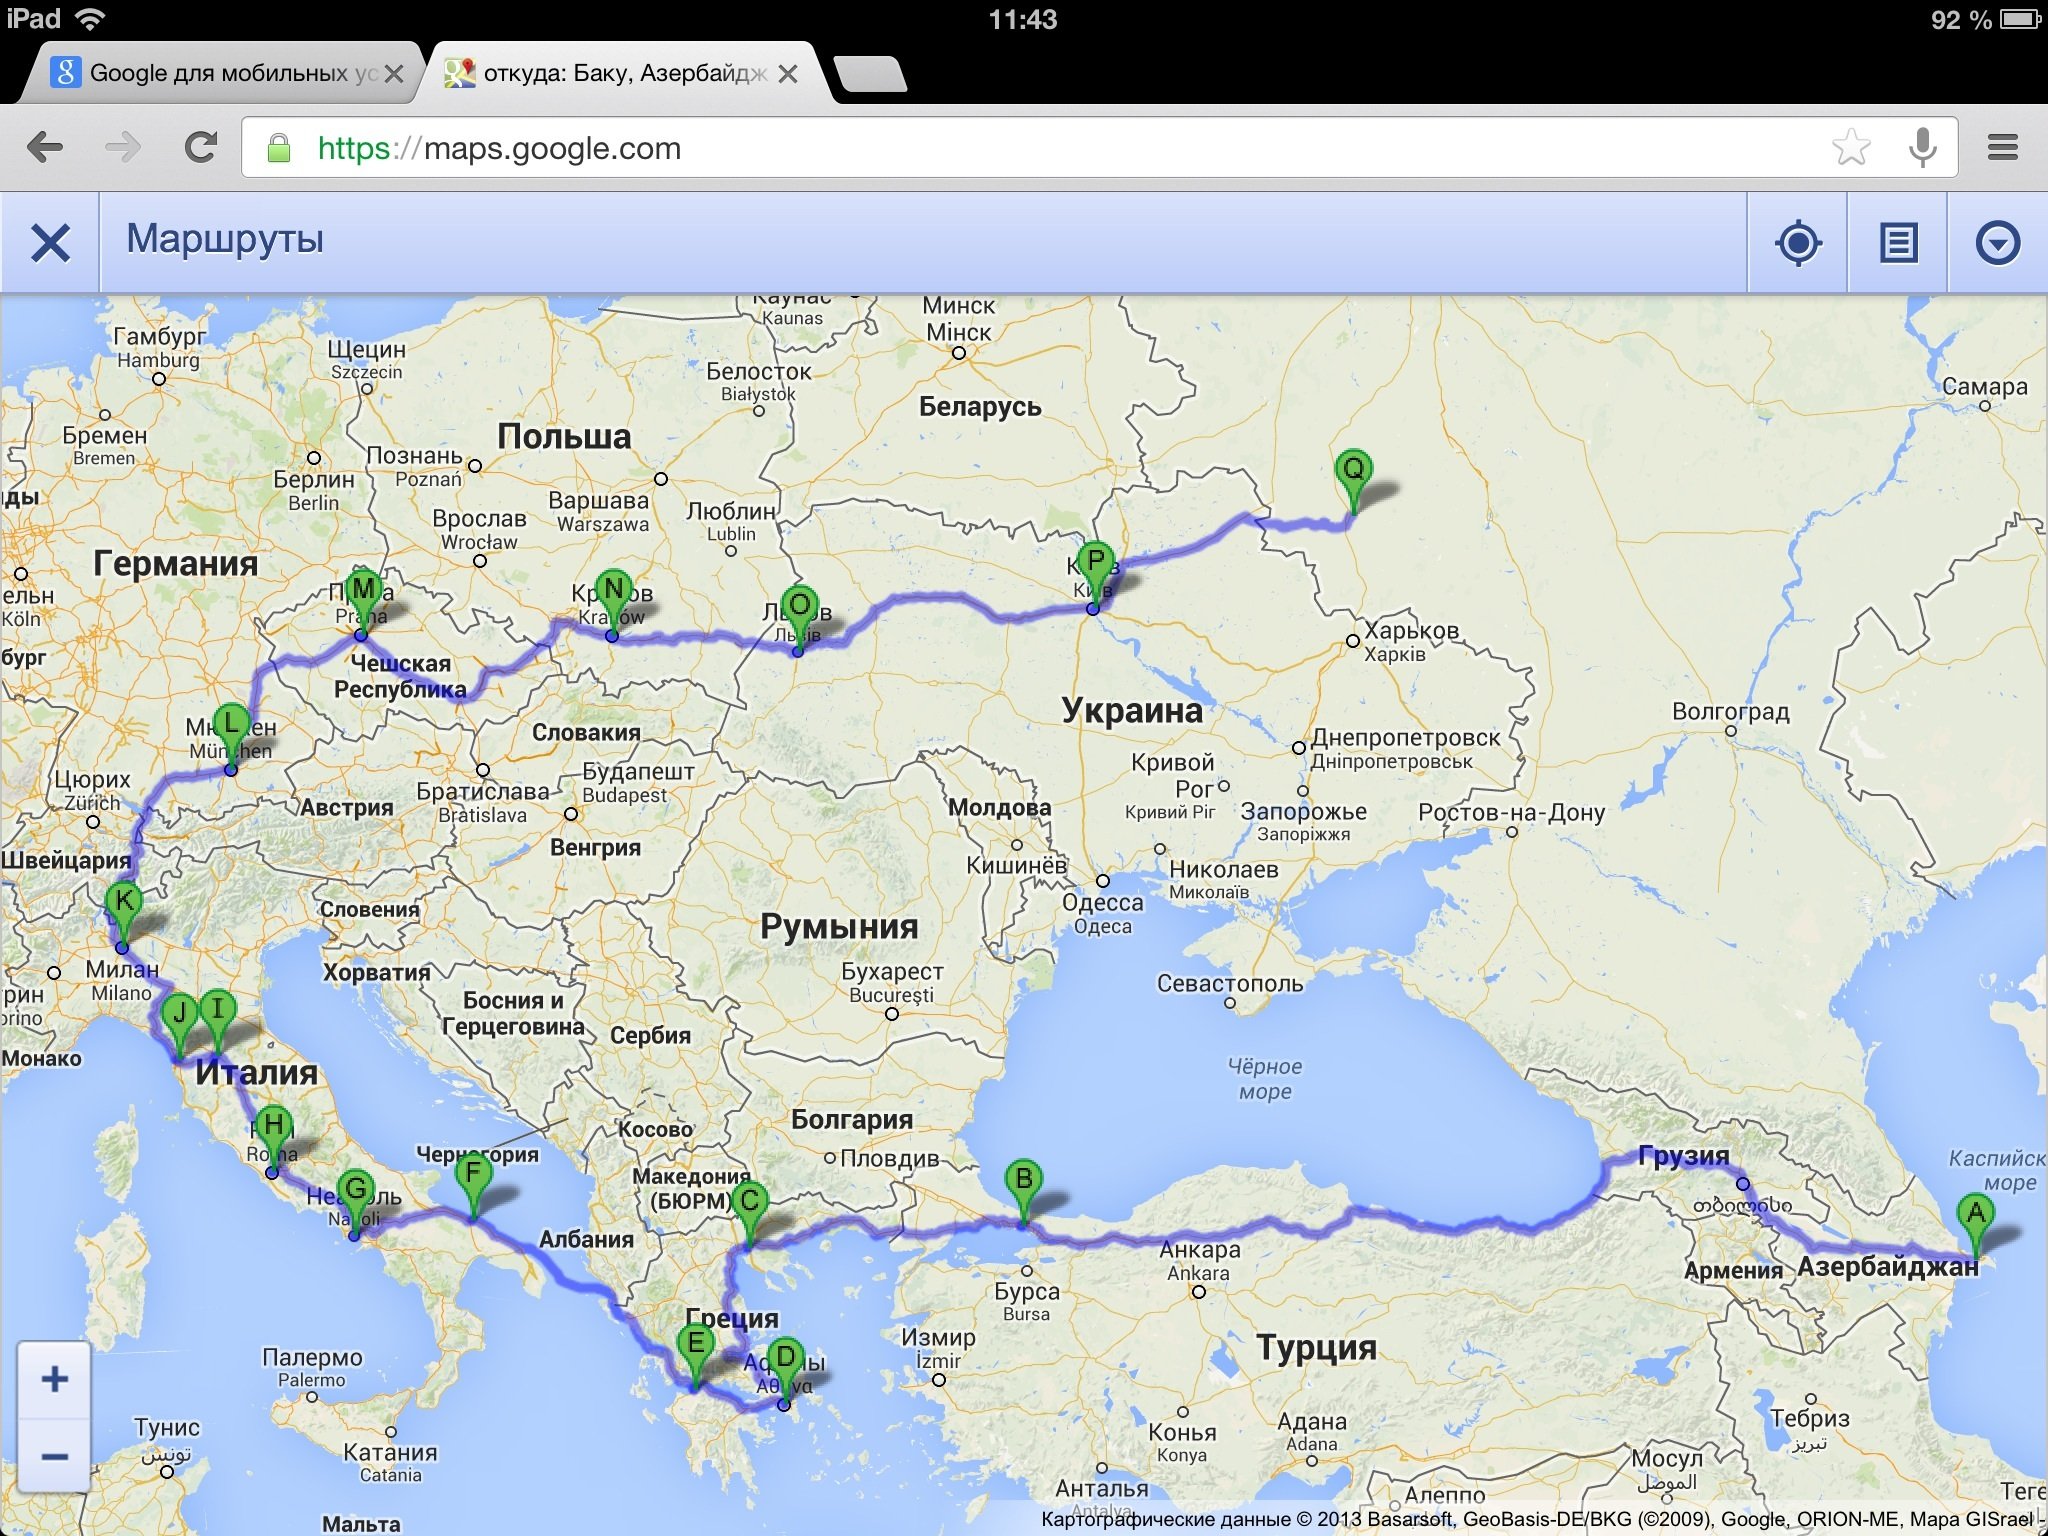Expand the round dropdown arrow menu
This screenshot has height=1536, width=2048.
(x=1997, y=243)
